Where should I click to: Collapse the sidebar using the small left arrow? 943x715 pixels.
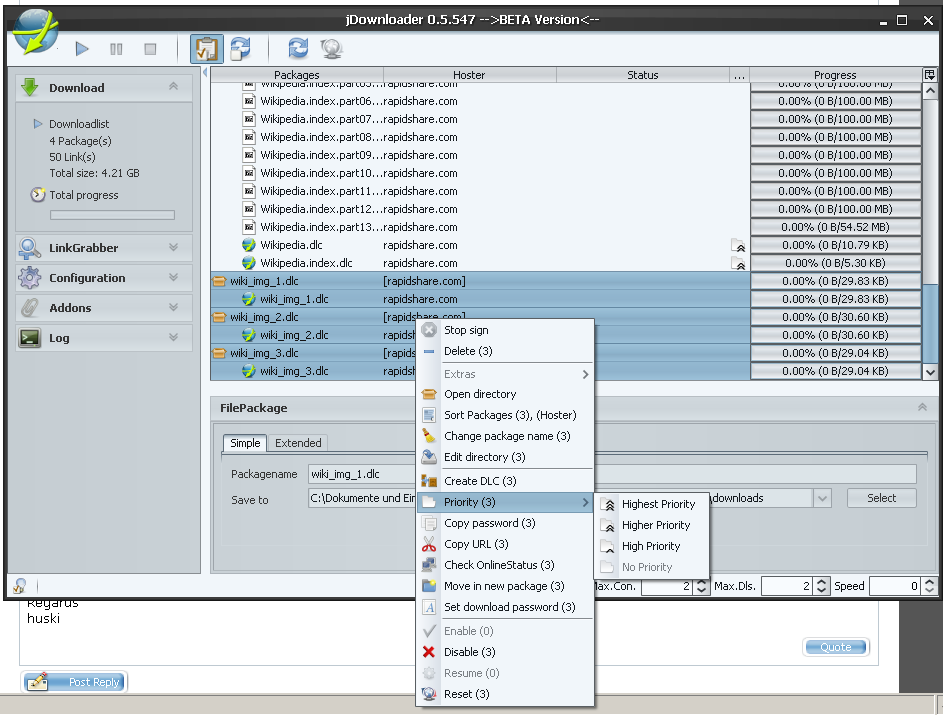pyautogui.click(x=205, y=73)
